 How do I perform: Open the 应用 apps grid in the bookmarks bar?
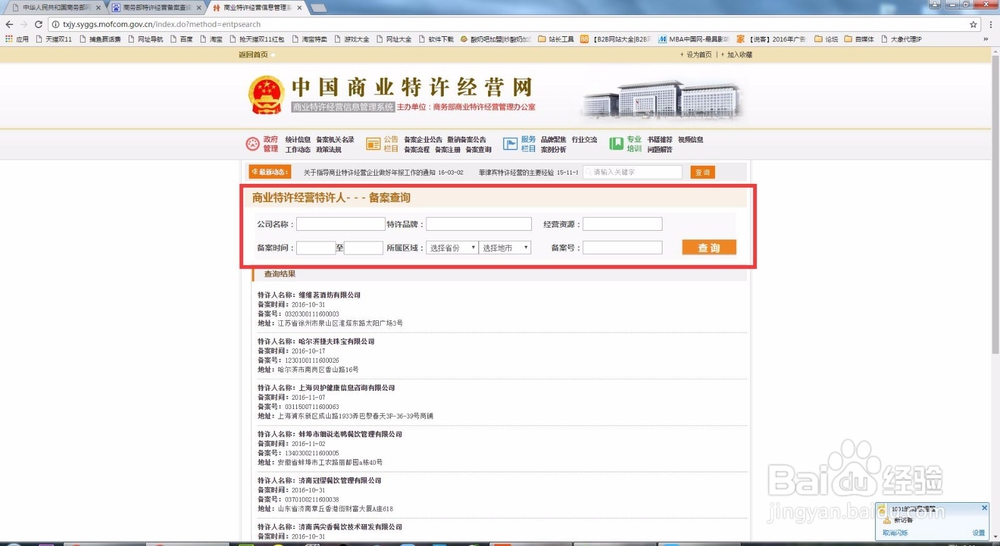click(17, 39)
